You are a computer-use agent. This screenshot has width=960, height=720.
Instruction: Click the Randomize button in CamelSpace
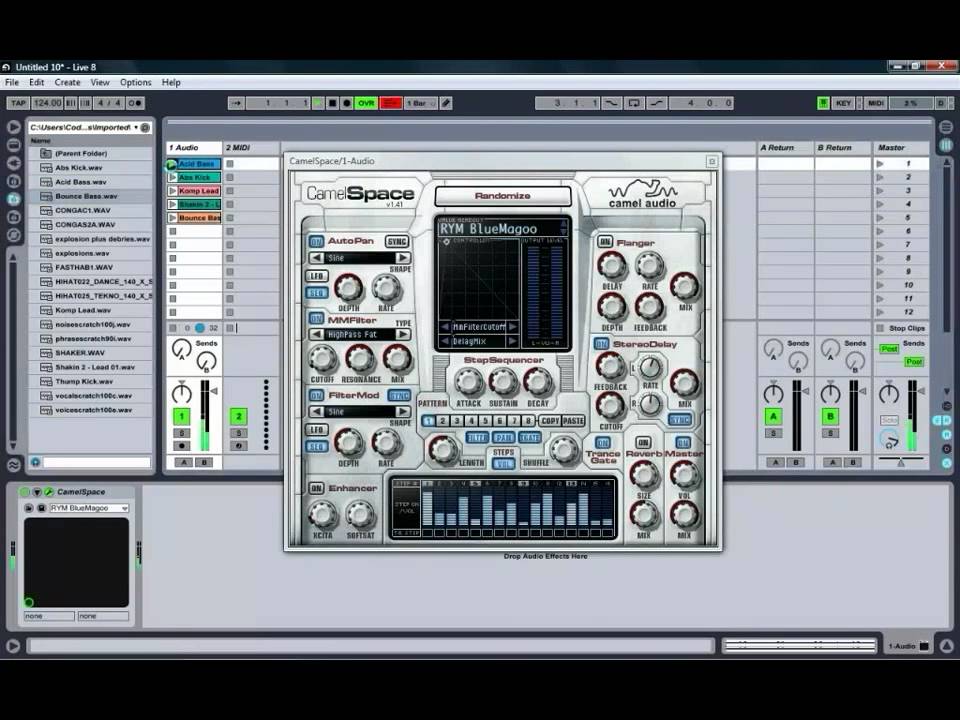[x=503, y=196]
